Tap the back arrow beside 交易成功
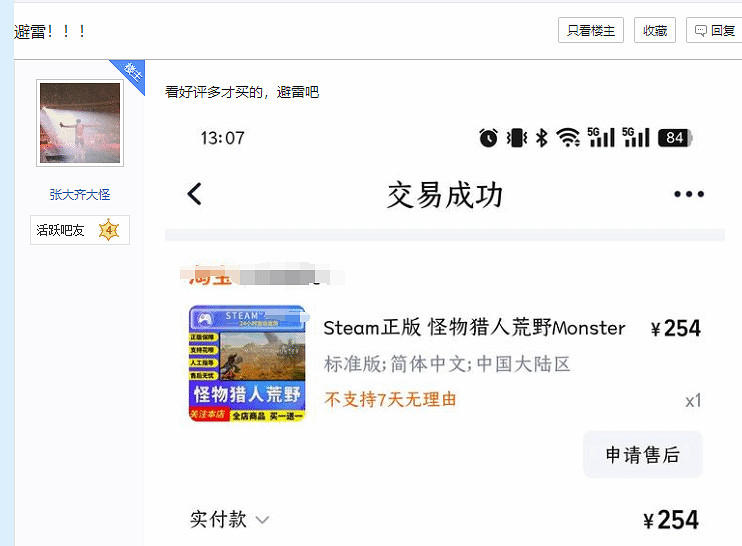 point(194,194)
